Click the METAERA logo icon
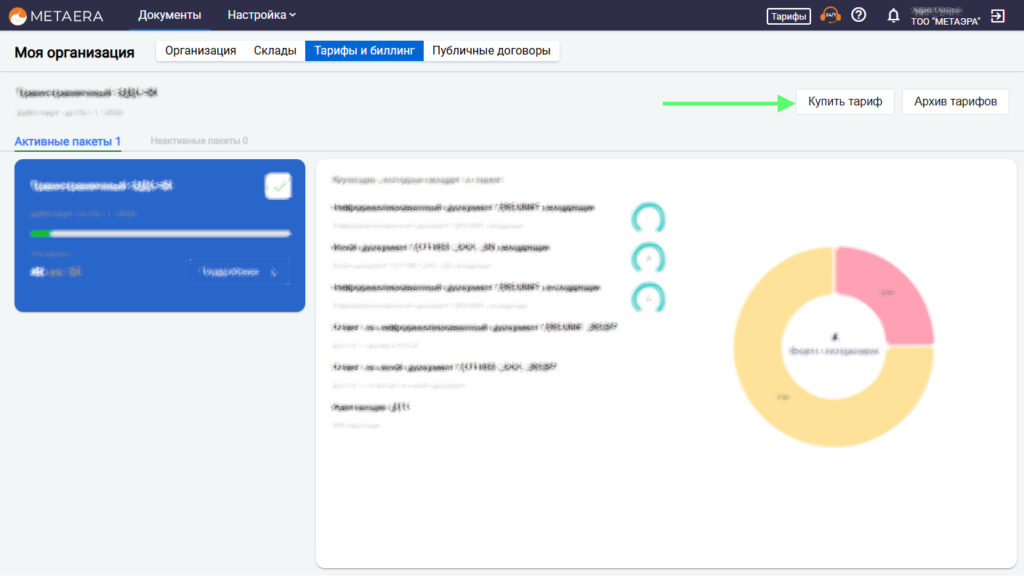 18,15
